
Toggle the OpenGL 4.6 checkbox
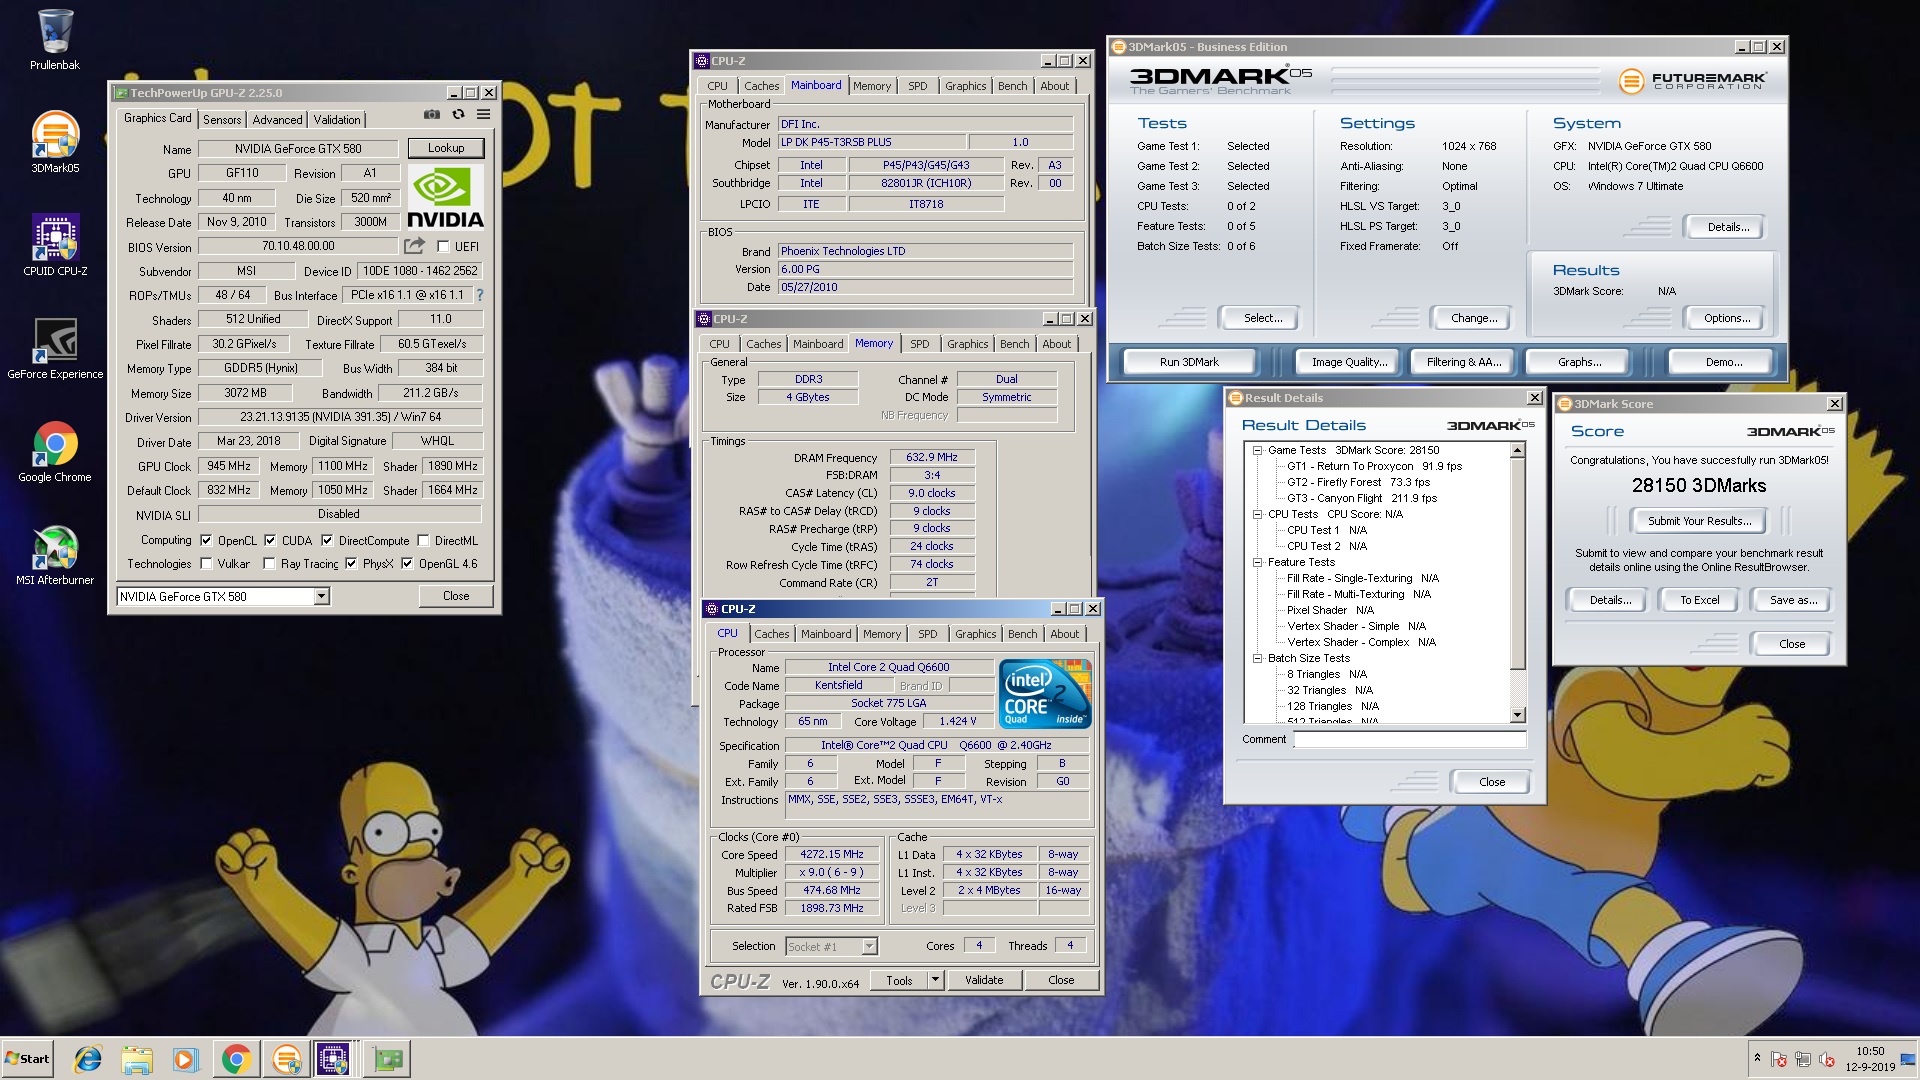pyautogui.click(x=407, y=563)
